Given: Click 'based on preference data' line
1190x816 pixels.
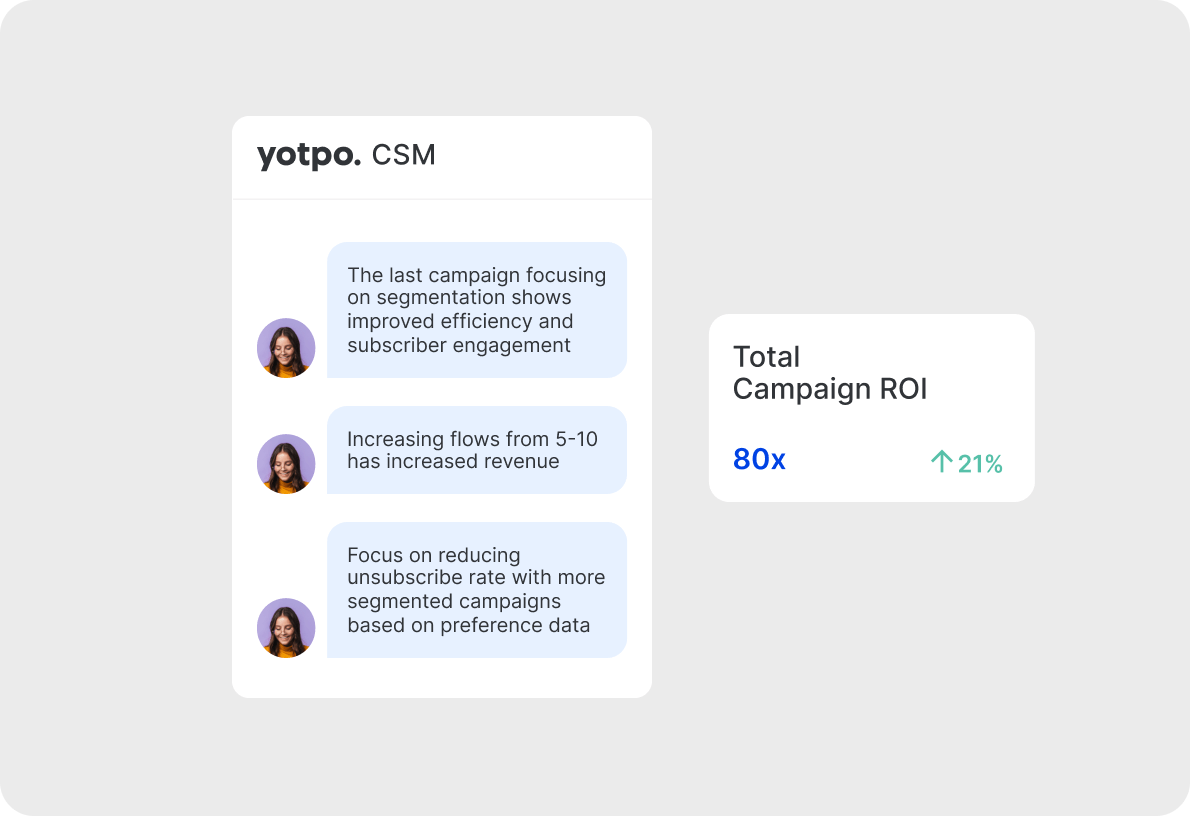Looking at the screenshot, I should [468, 625].
